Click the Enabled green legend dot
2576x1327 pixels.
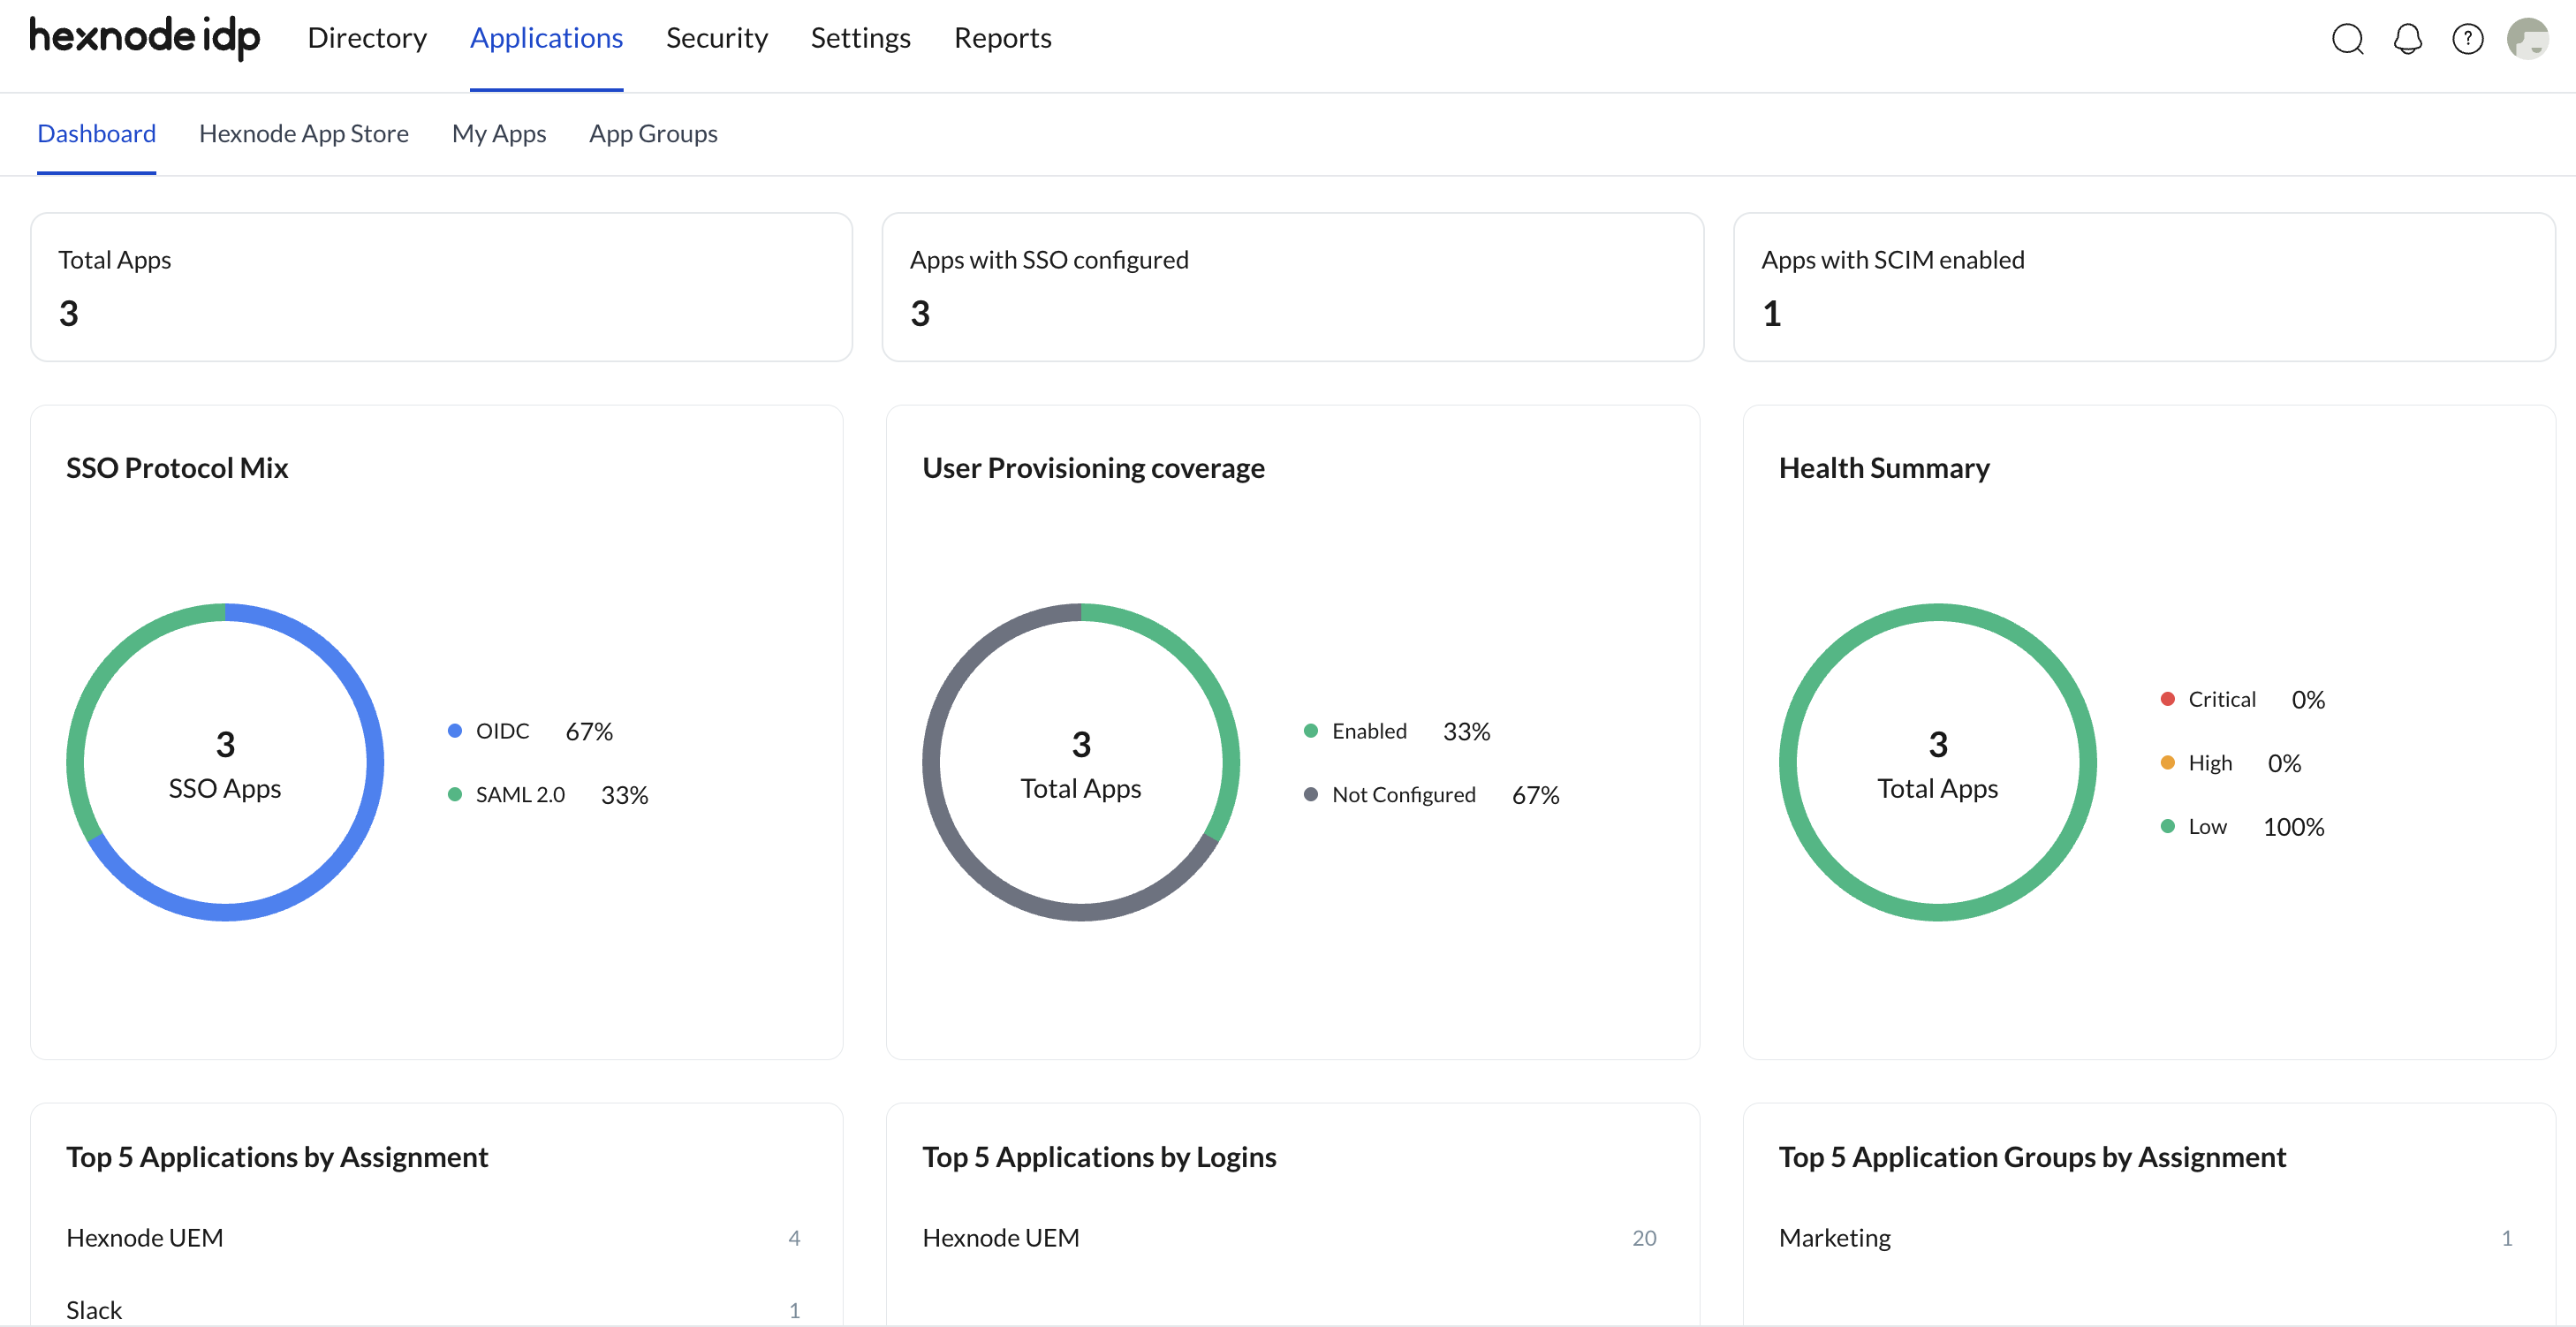click(1311, 731)
